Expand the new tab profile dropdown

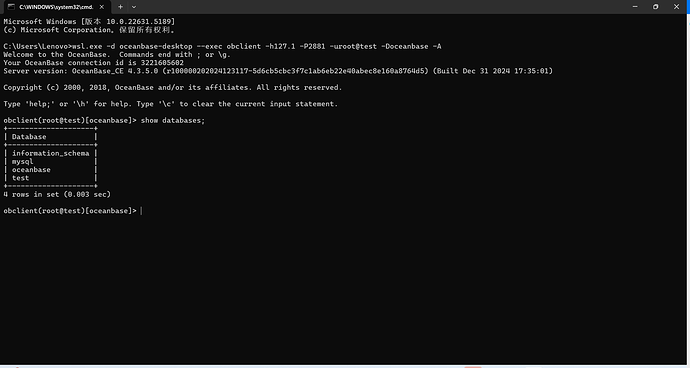coord(134,7)
